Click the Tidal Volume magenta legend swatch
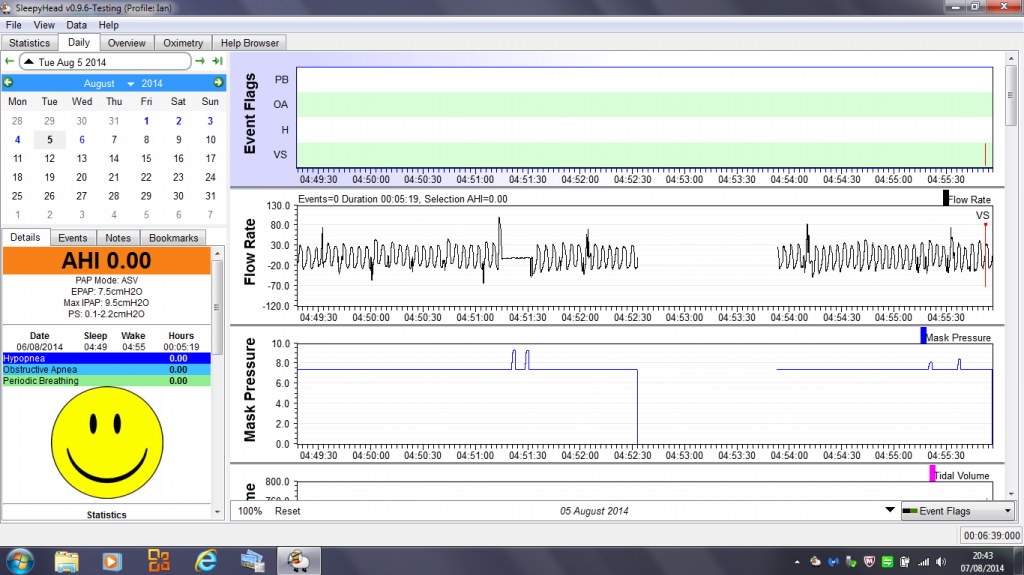Image resolution: width=1024 pixels, height=575 pixels. (x=933, y=473)
